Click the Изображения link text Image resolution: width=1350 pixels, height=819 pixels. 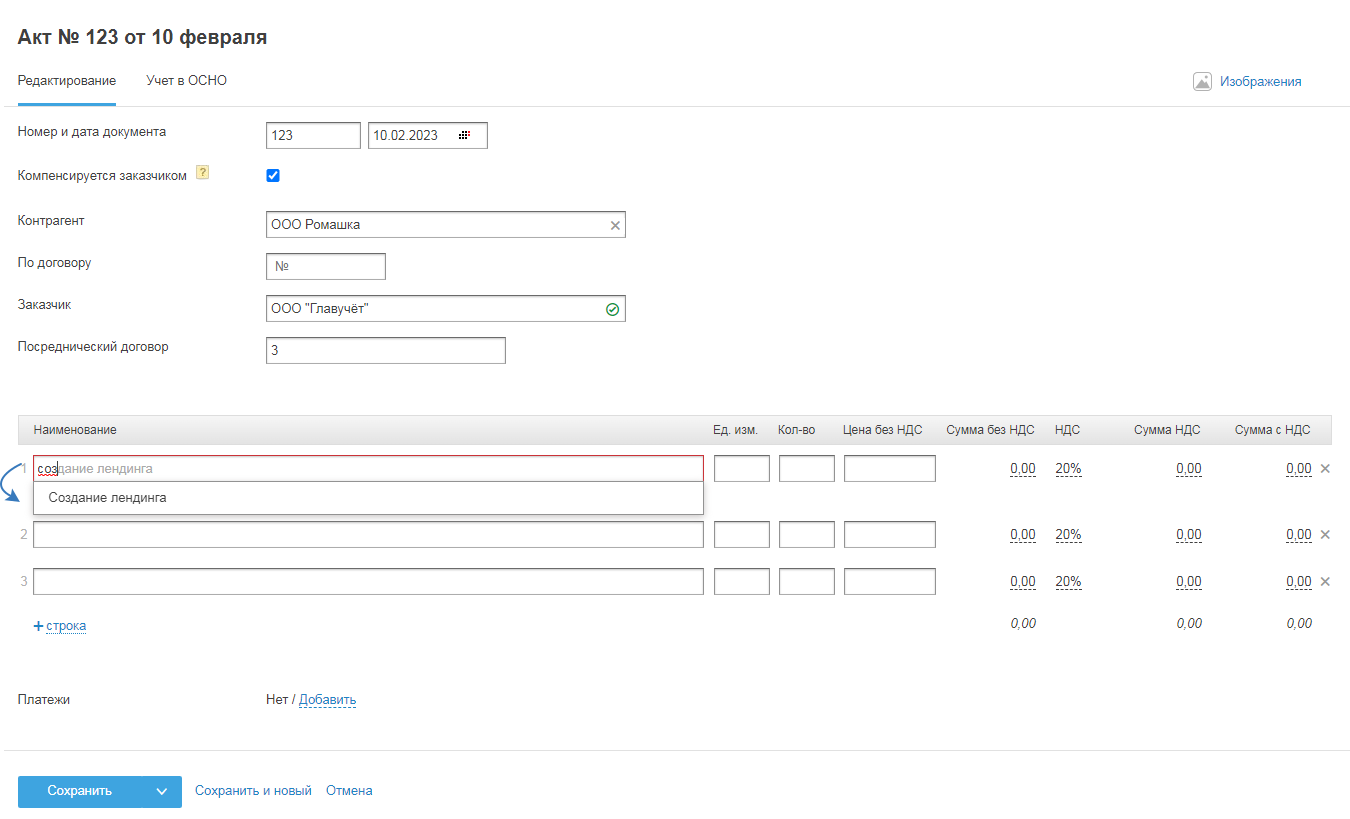coord(1260,82)
